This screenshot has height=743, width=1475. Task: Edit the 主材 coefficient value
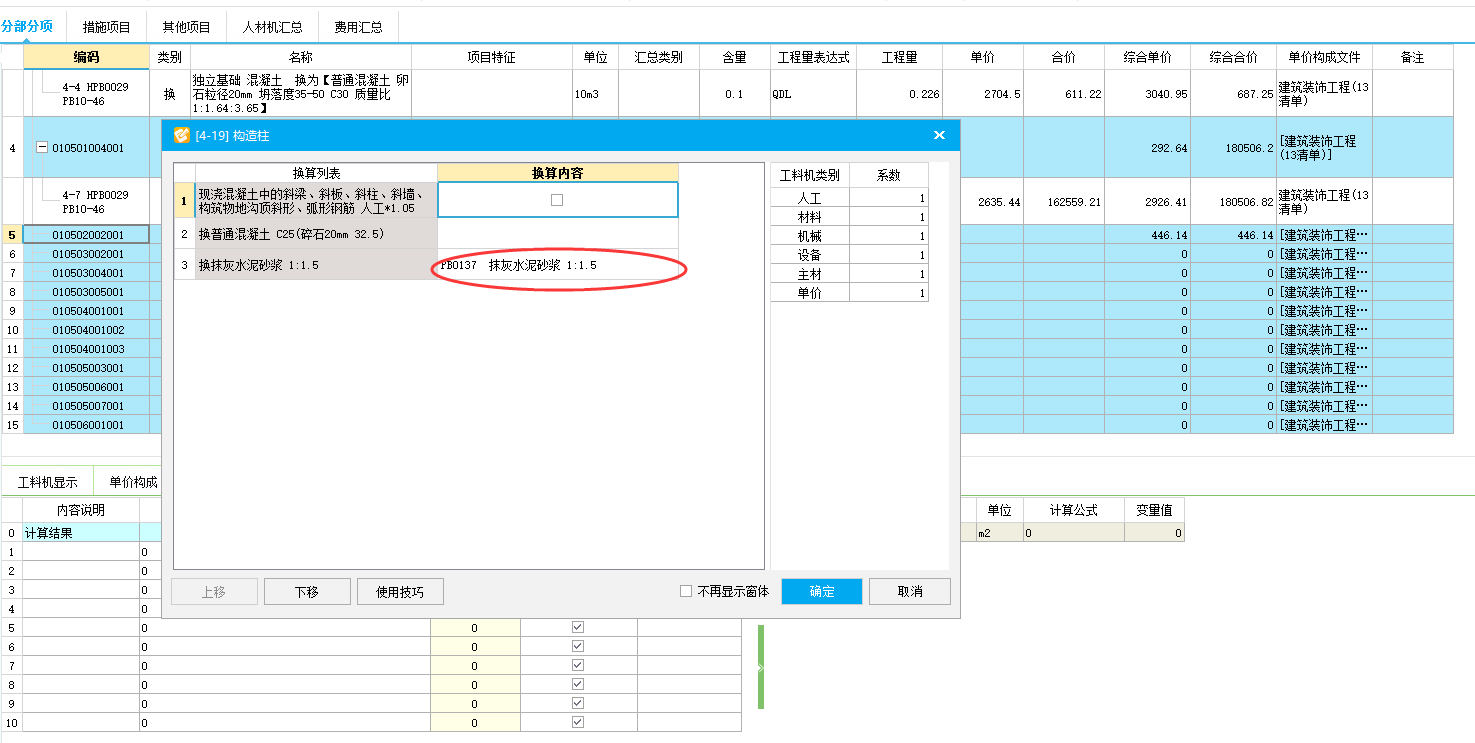(888, 274)
